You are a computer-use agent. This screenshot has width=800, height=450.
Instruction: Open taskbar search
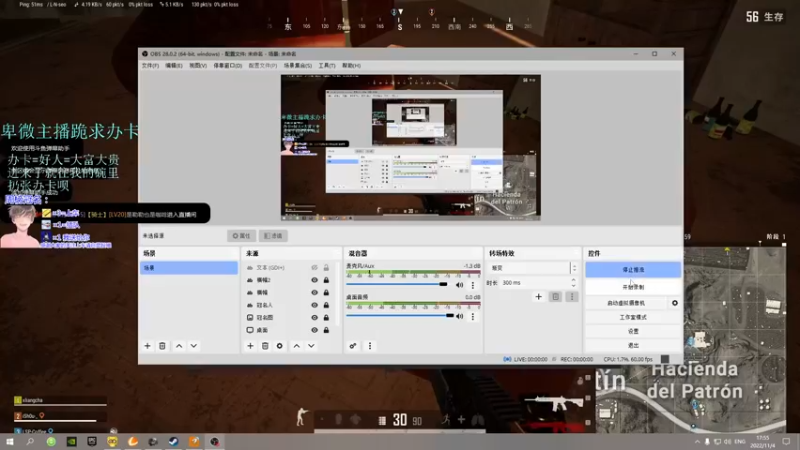click(x=30, y=441)
